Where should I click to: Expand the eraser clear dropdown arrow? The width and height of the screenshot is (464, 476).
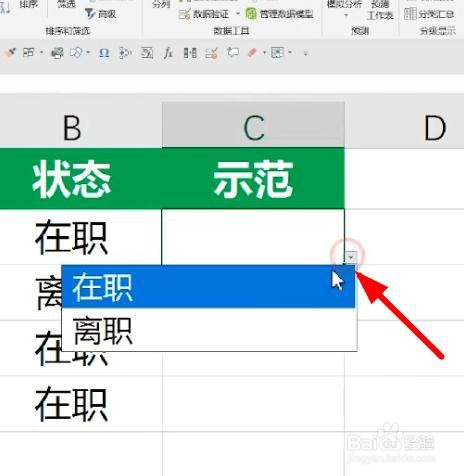point(264,53)
